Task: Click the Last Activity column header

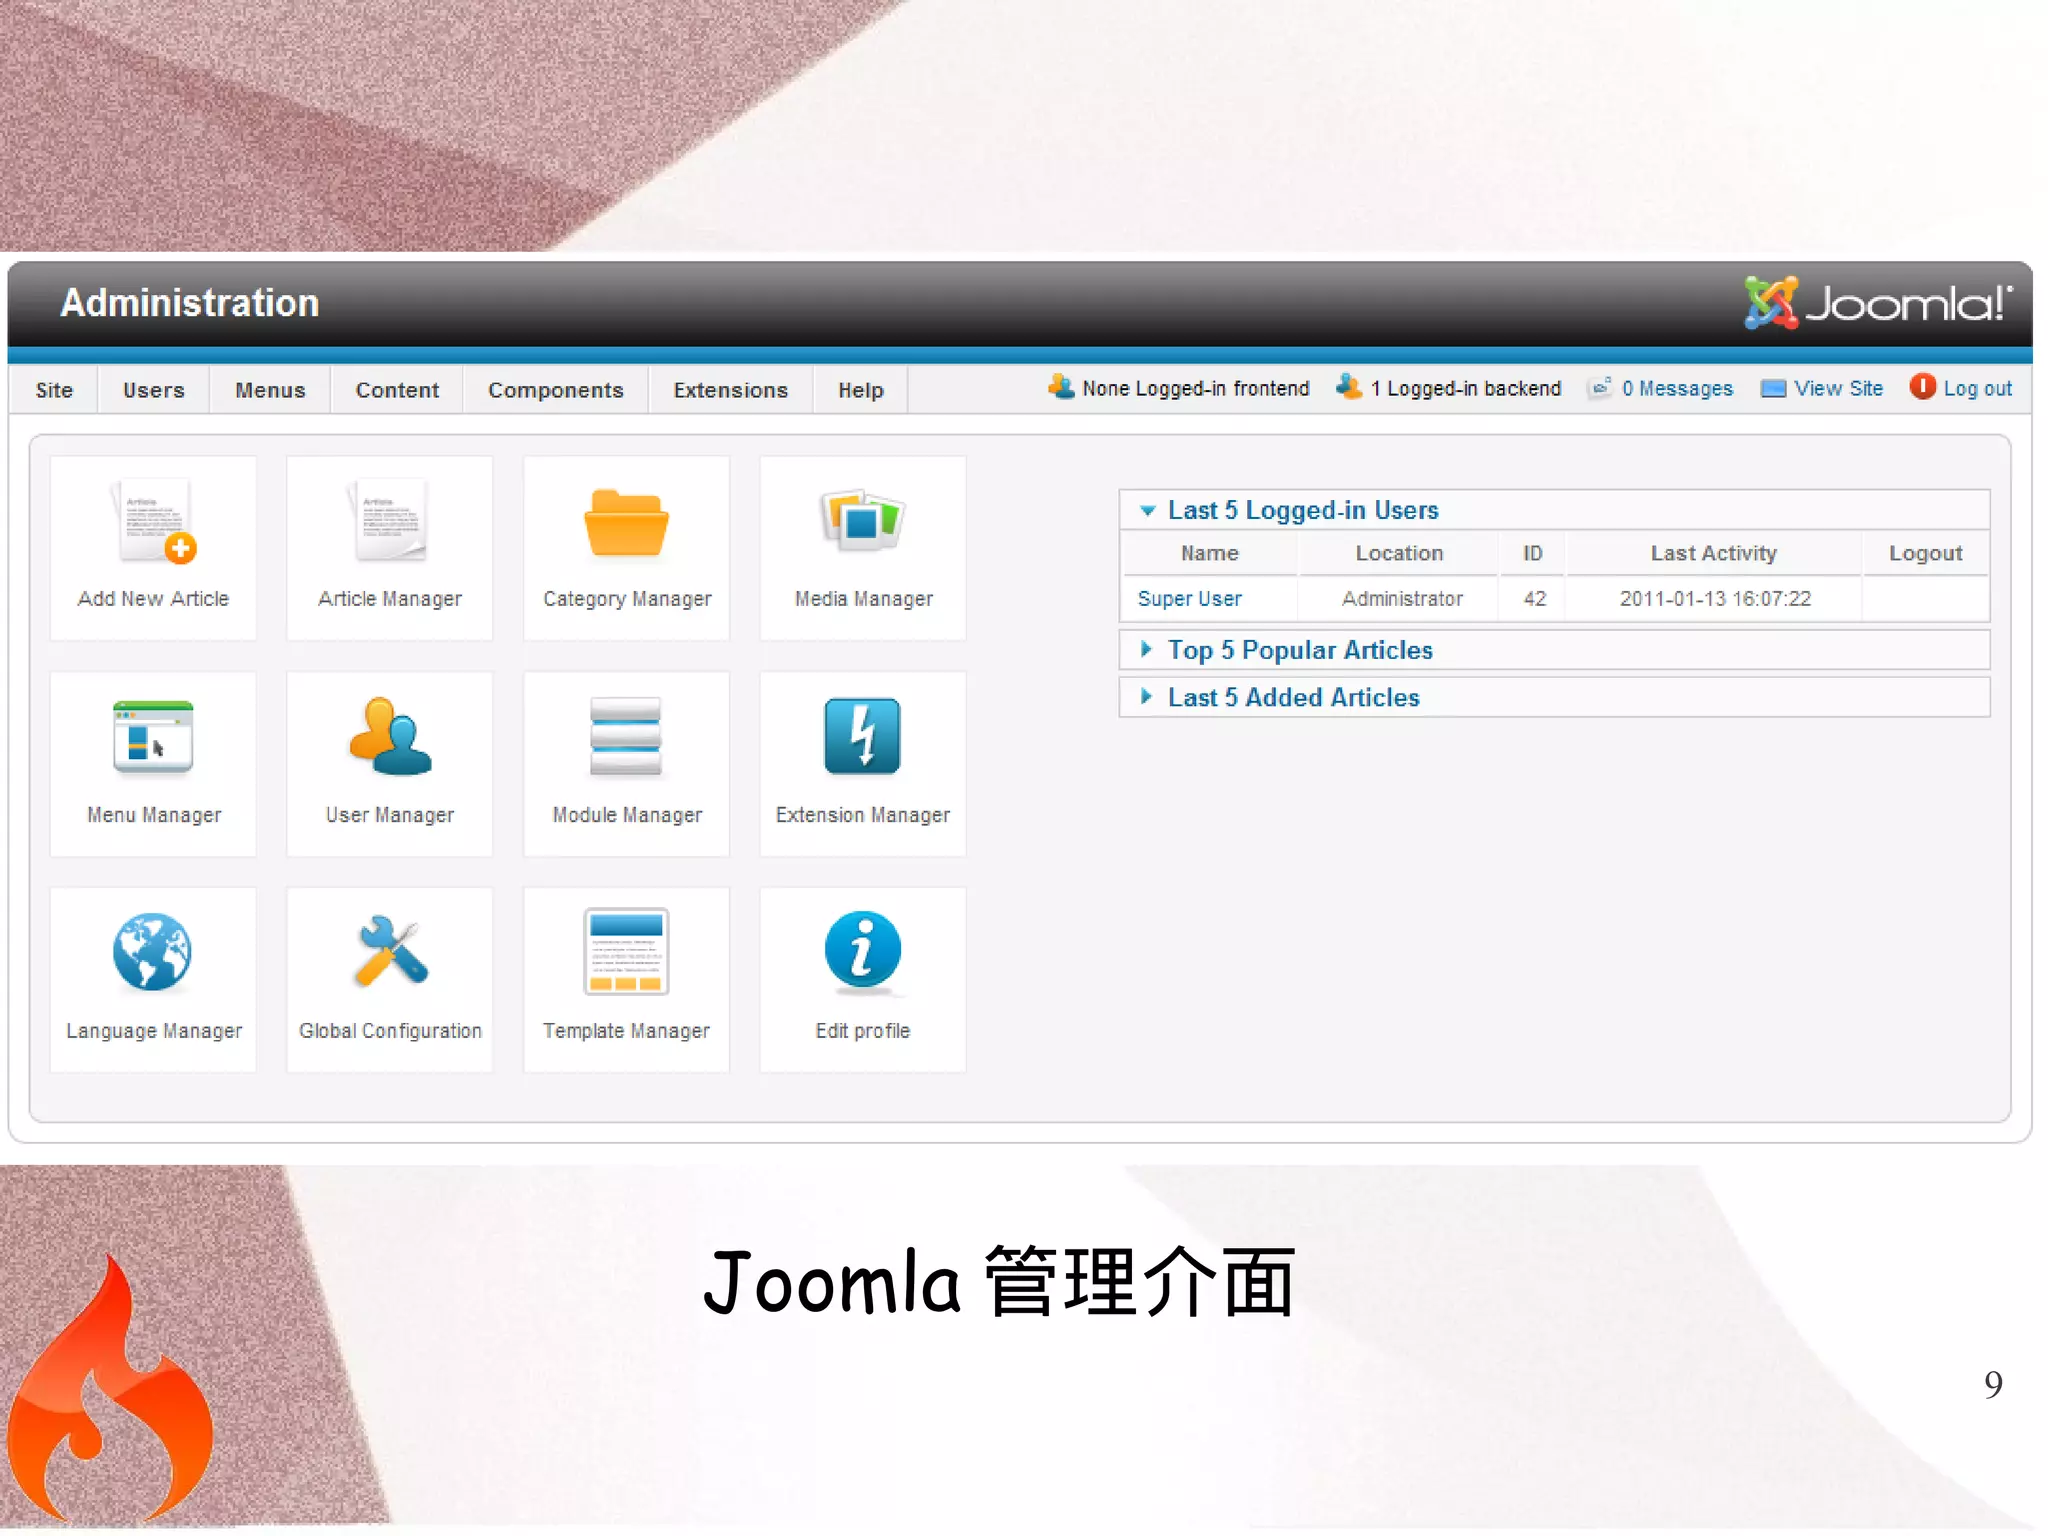Action: point(1713,553)
